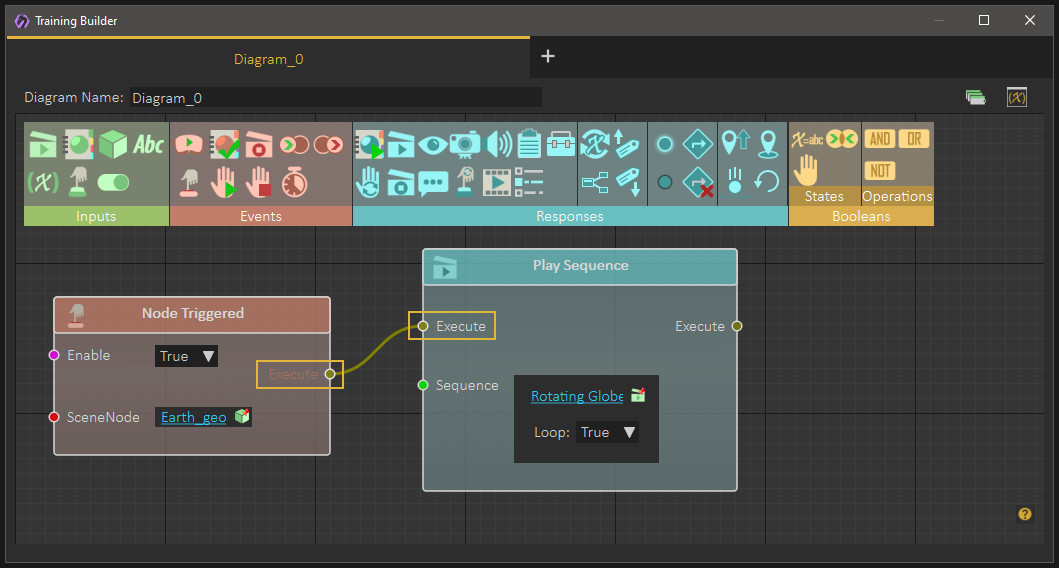This screenshot has width=1059, height=568.
Task: Select the stopwatch timer event icon
Action: pyautogui.click(x=294, y=182)
